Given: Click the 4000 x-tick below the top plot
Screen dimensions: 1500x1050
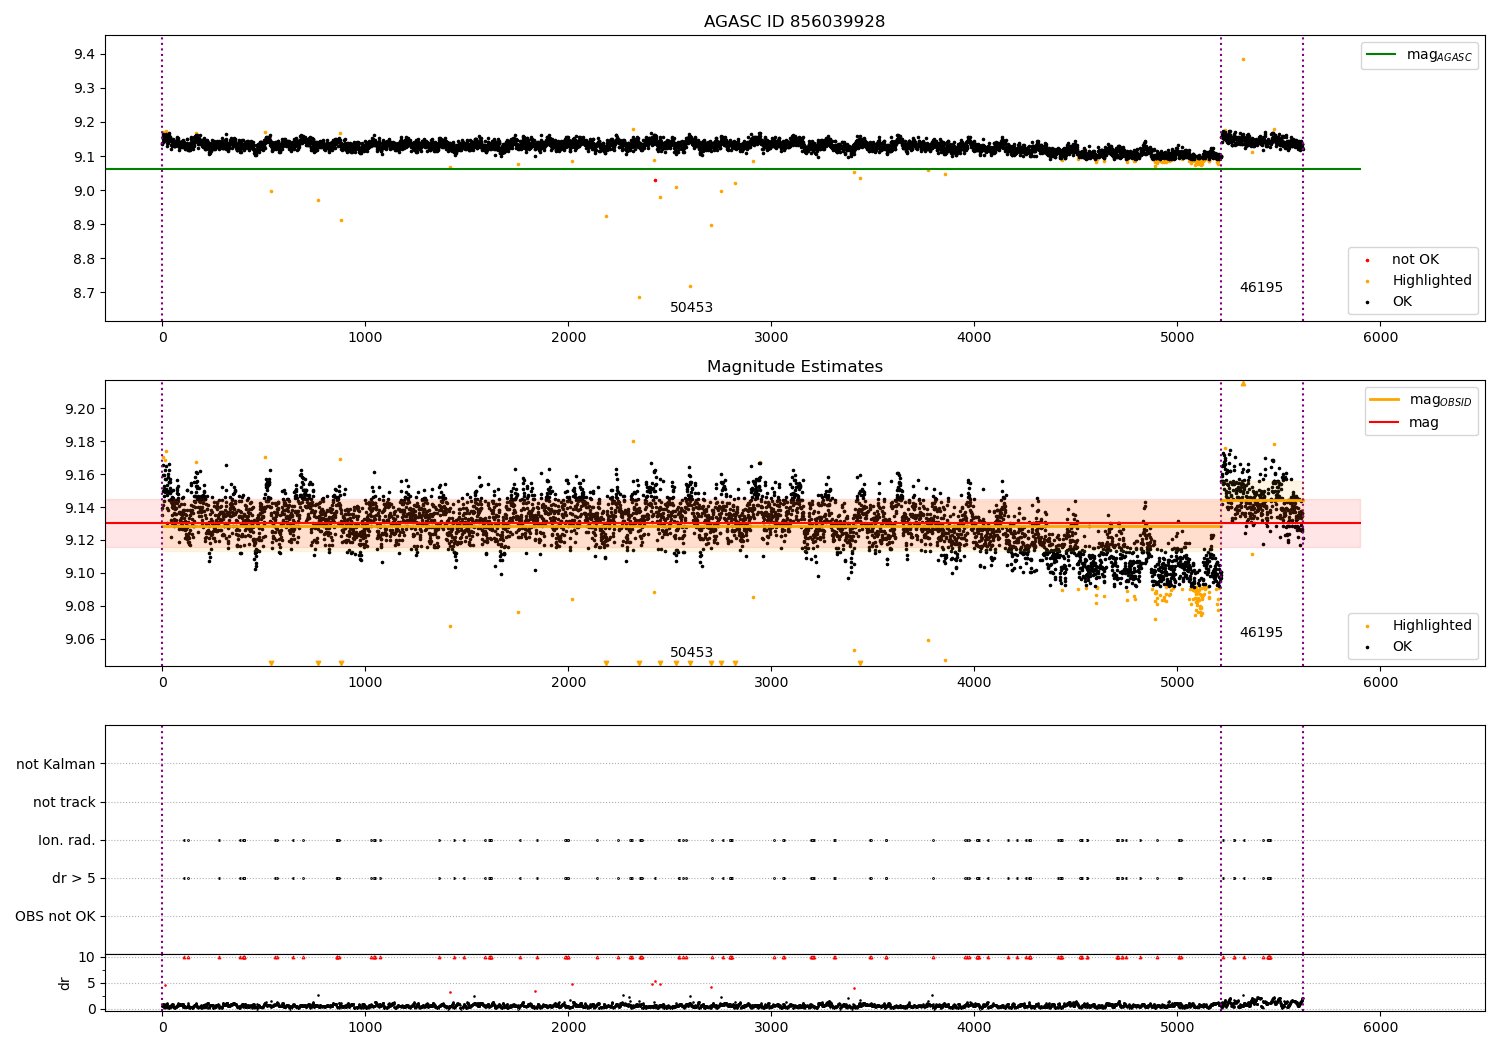Looking at the screenshot, I should 974,338.
